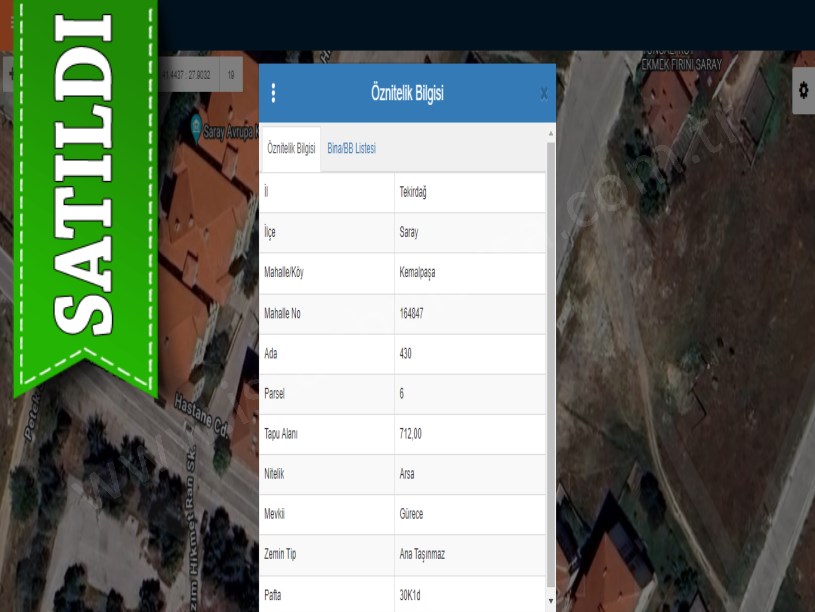Open the three-dot menu in dialog header
Viewport: 815px width, 612px height.
[273, 93]
